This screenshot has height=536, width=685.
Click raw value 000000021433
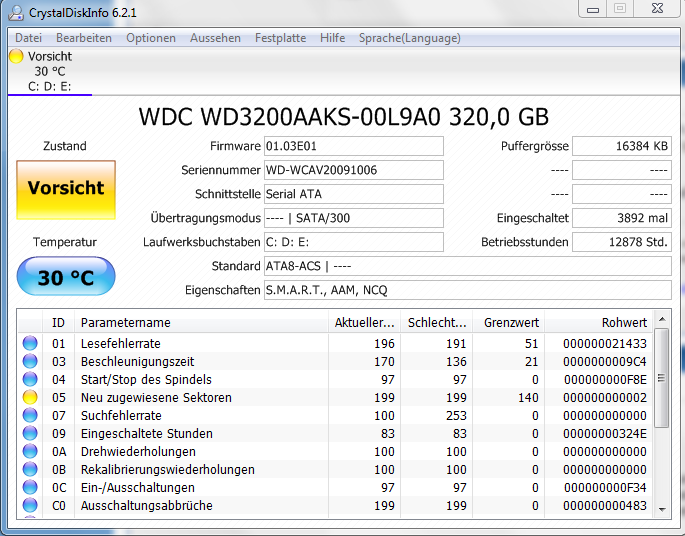pyautogui.click(x=605, y=343)
